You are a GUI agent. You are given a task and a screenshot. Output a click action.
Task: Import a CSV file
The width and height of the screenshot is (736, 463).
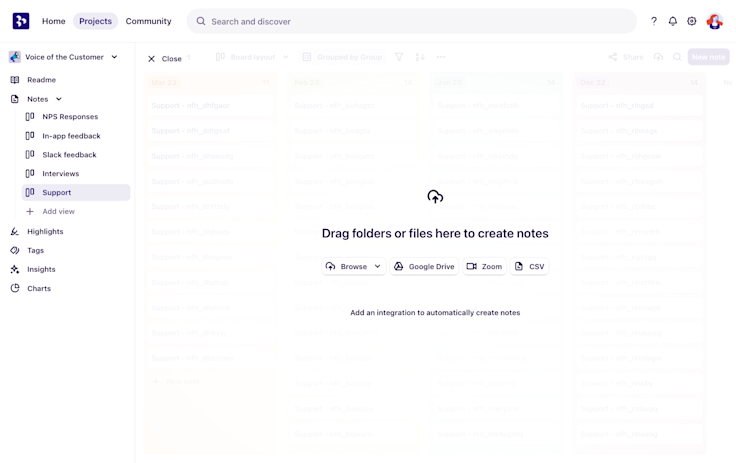pyautogui.click(x=529, y=266)
